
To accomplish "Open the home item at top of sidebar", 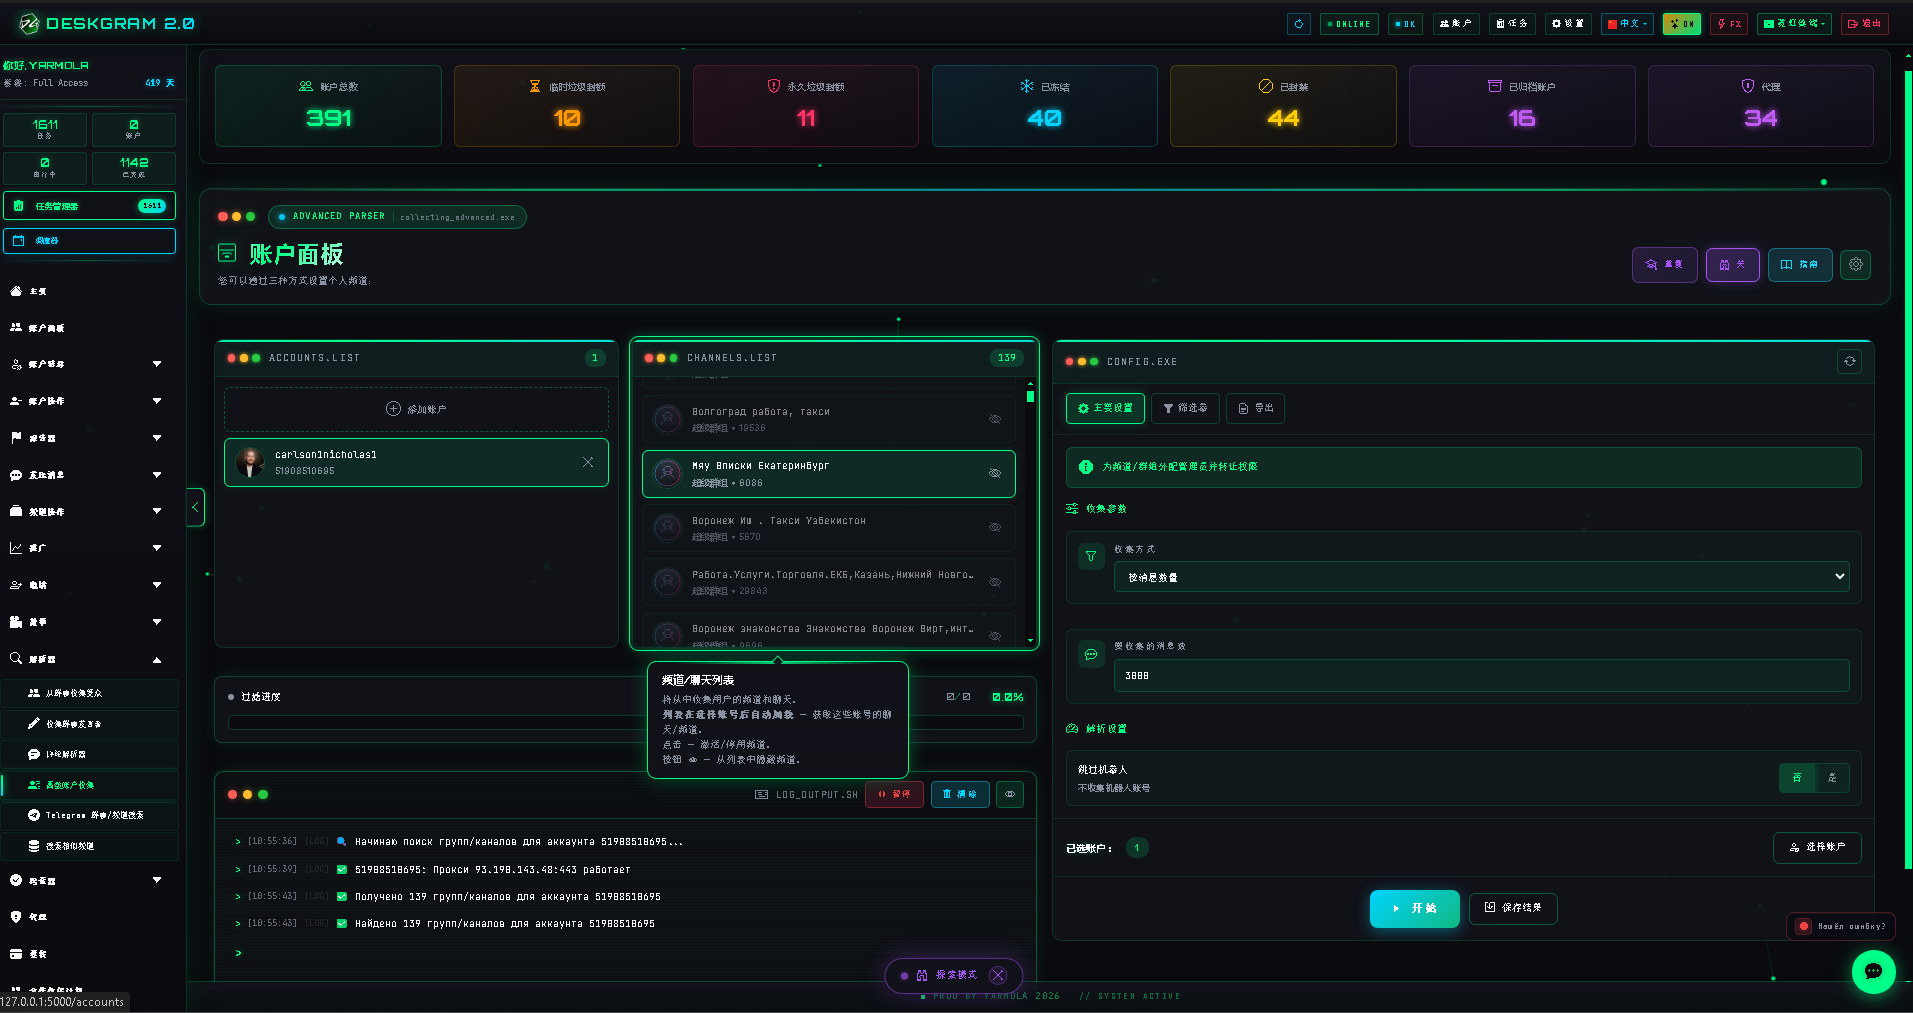I will click(90, 291).
